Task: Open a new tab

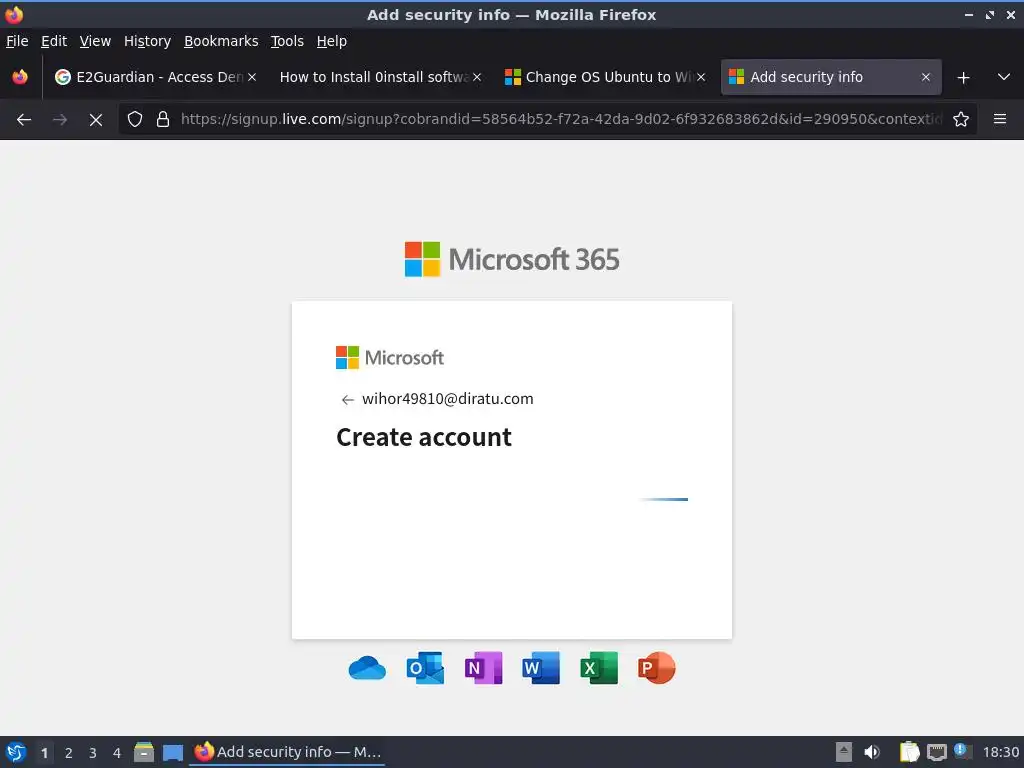Action: click(x=963, y=78)
